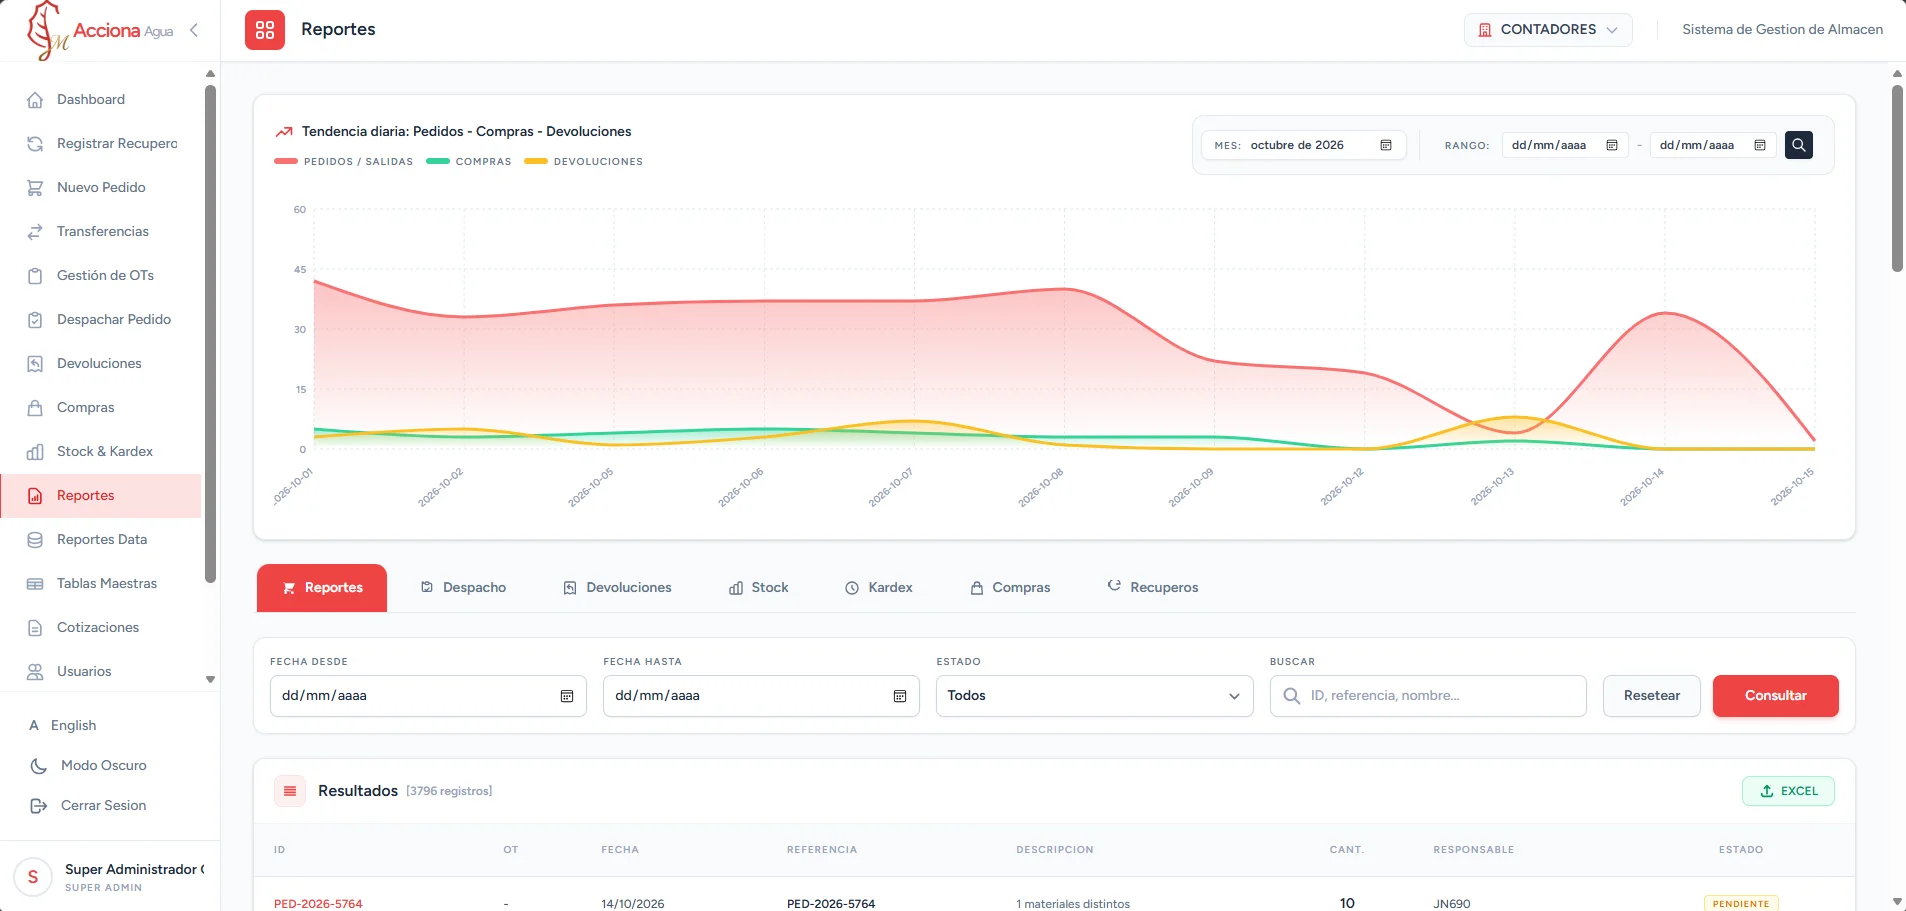Click the Stock & Kardex chart icon
This screenshot has width=1906, height=911.
[35, 452]
